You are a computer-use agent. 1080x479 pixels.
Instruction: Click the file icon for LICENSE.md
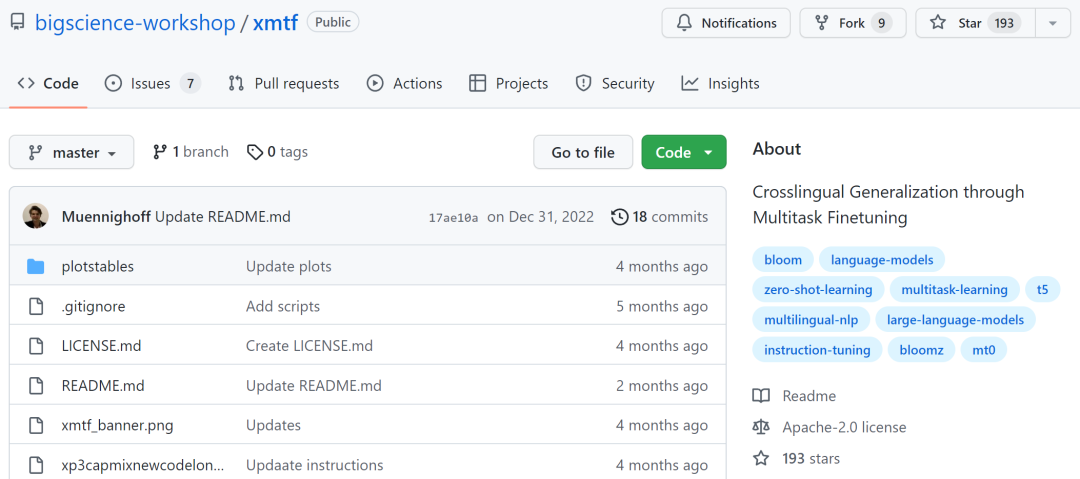click(36, 346)
